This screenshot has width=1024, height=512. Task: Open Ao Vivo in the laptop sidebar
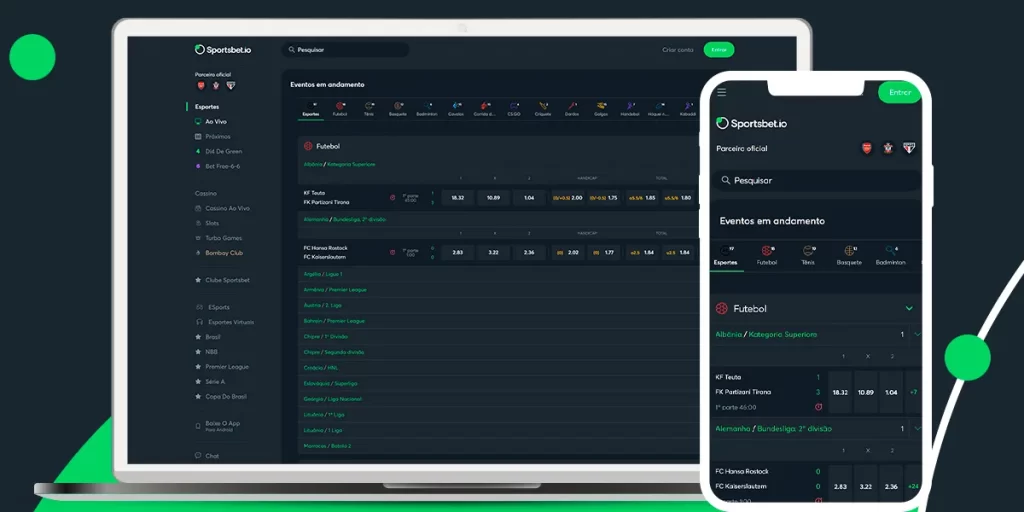(211, 121)
